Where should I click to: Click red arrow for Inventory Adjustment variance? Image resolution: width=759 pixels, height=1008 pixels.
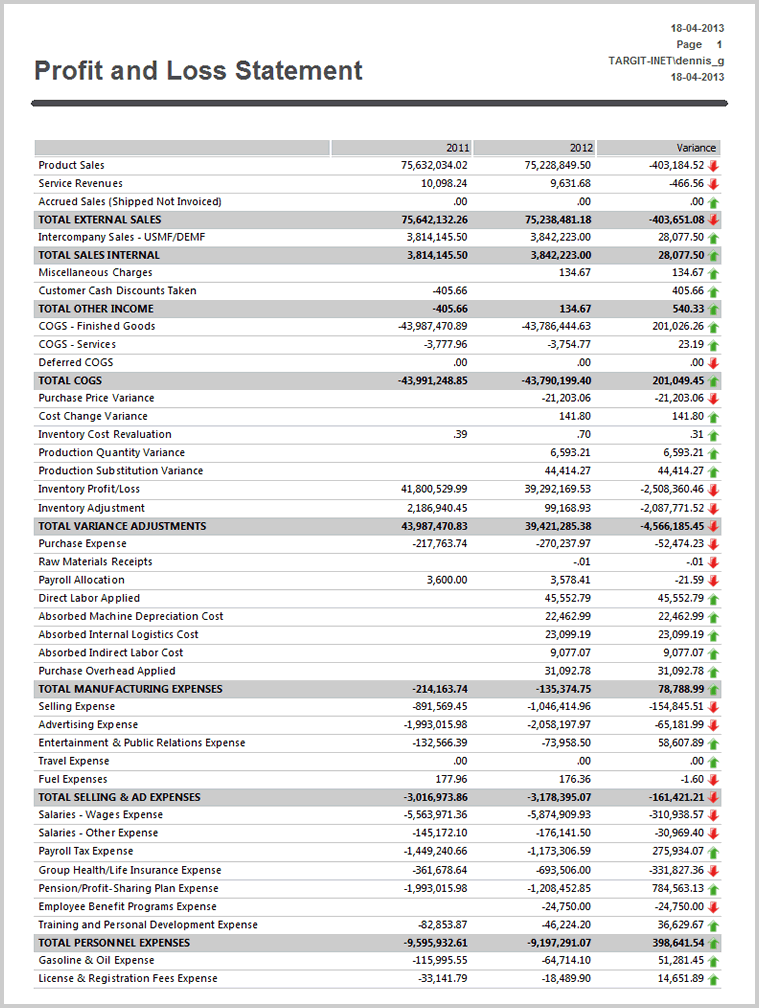click(713, 508)
